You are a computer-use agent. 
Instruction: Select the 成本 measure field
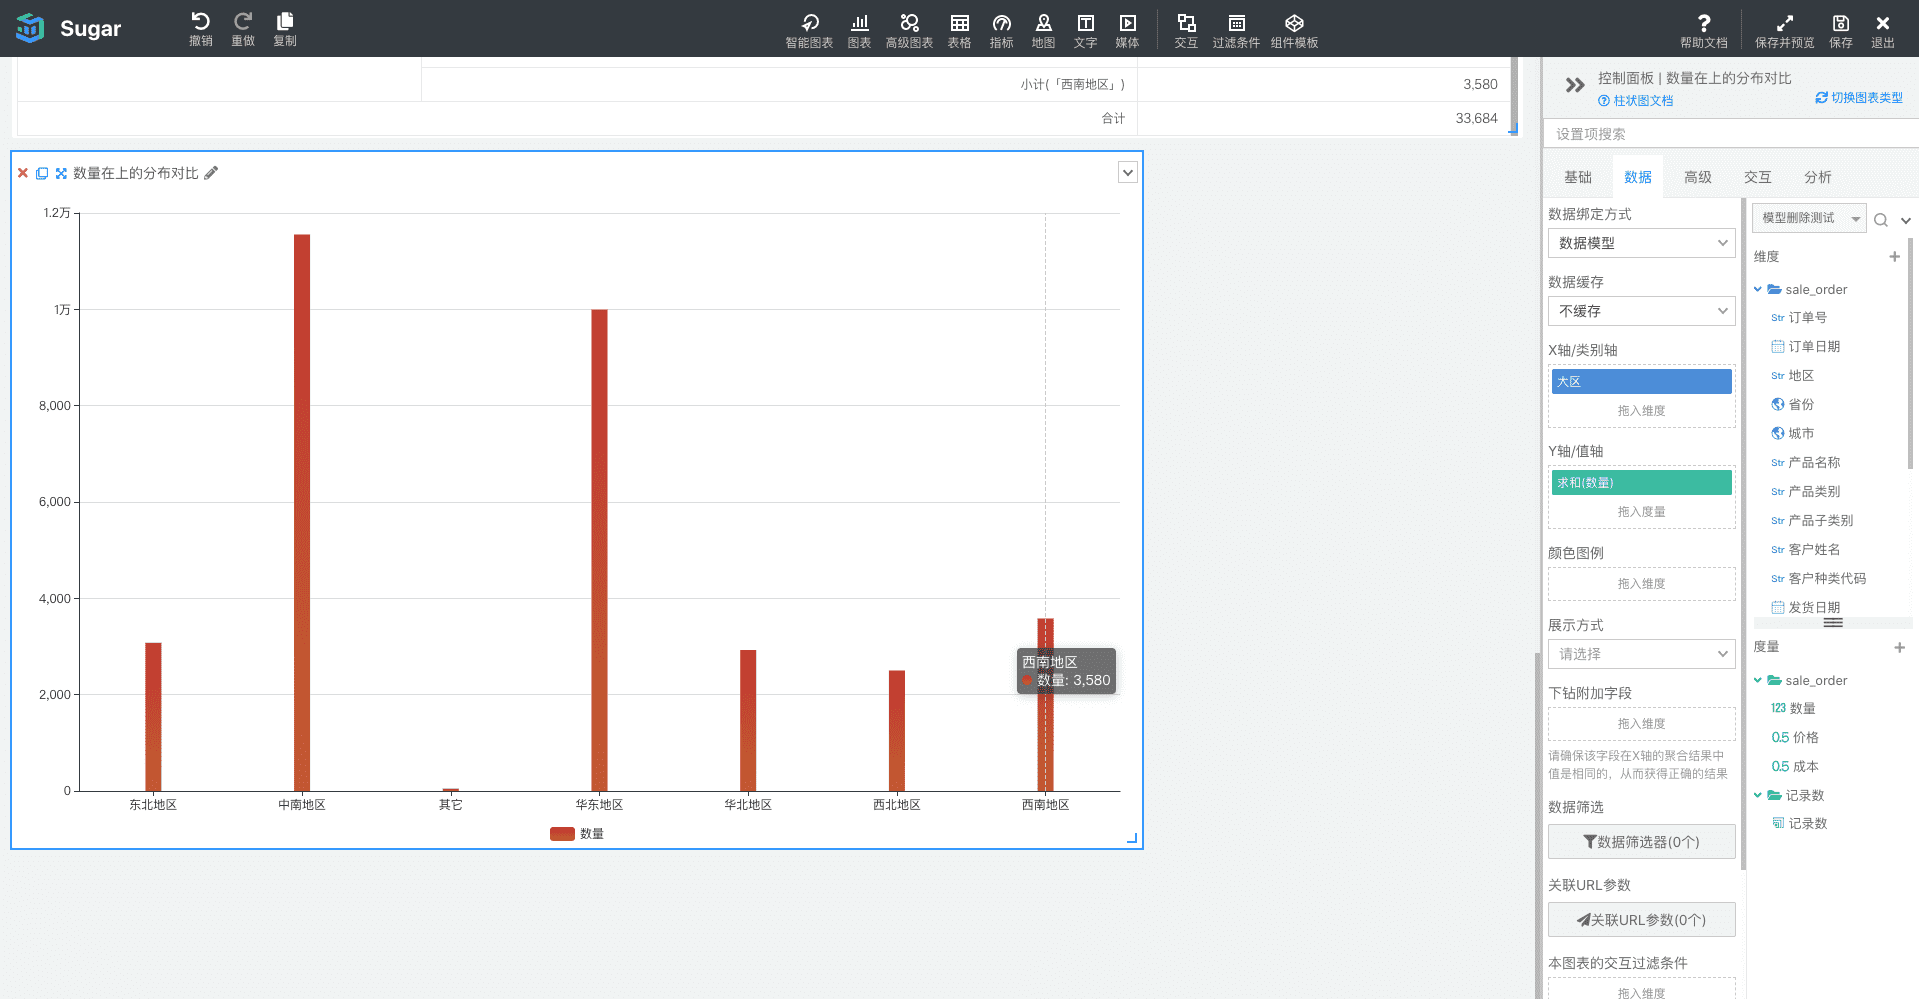(x=1795, y=767)
